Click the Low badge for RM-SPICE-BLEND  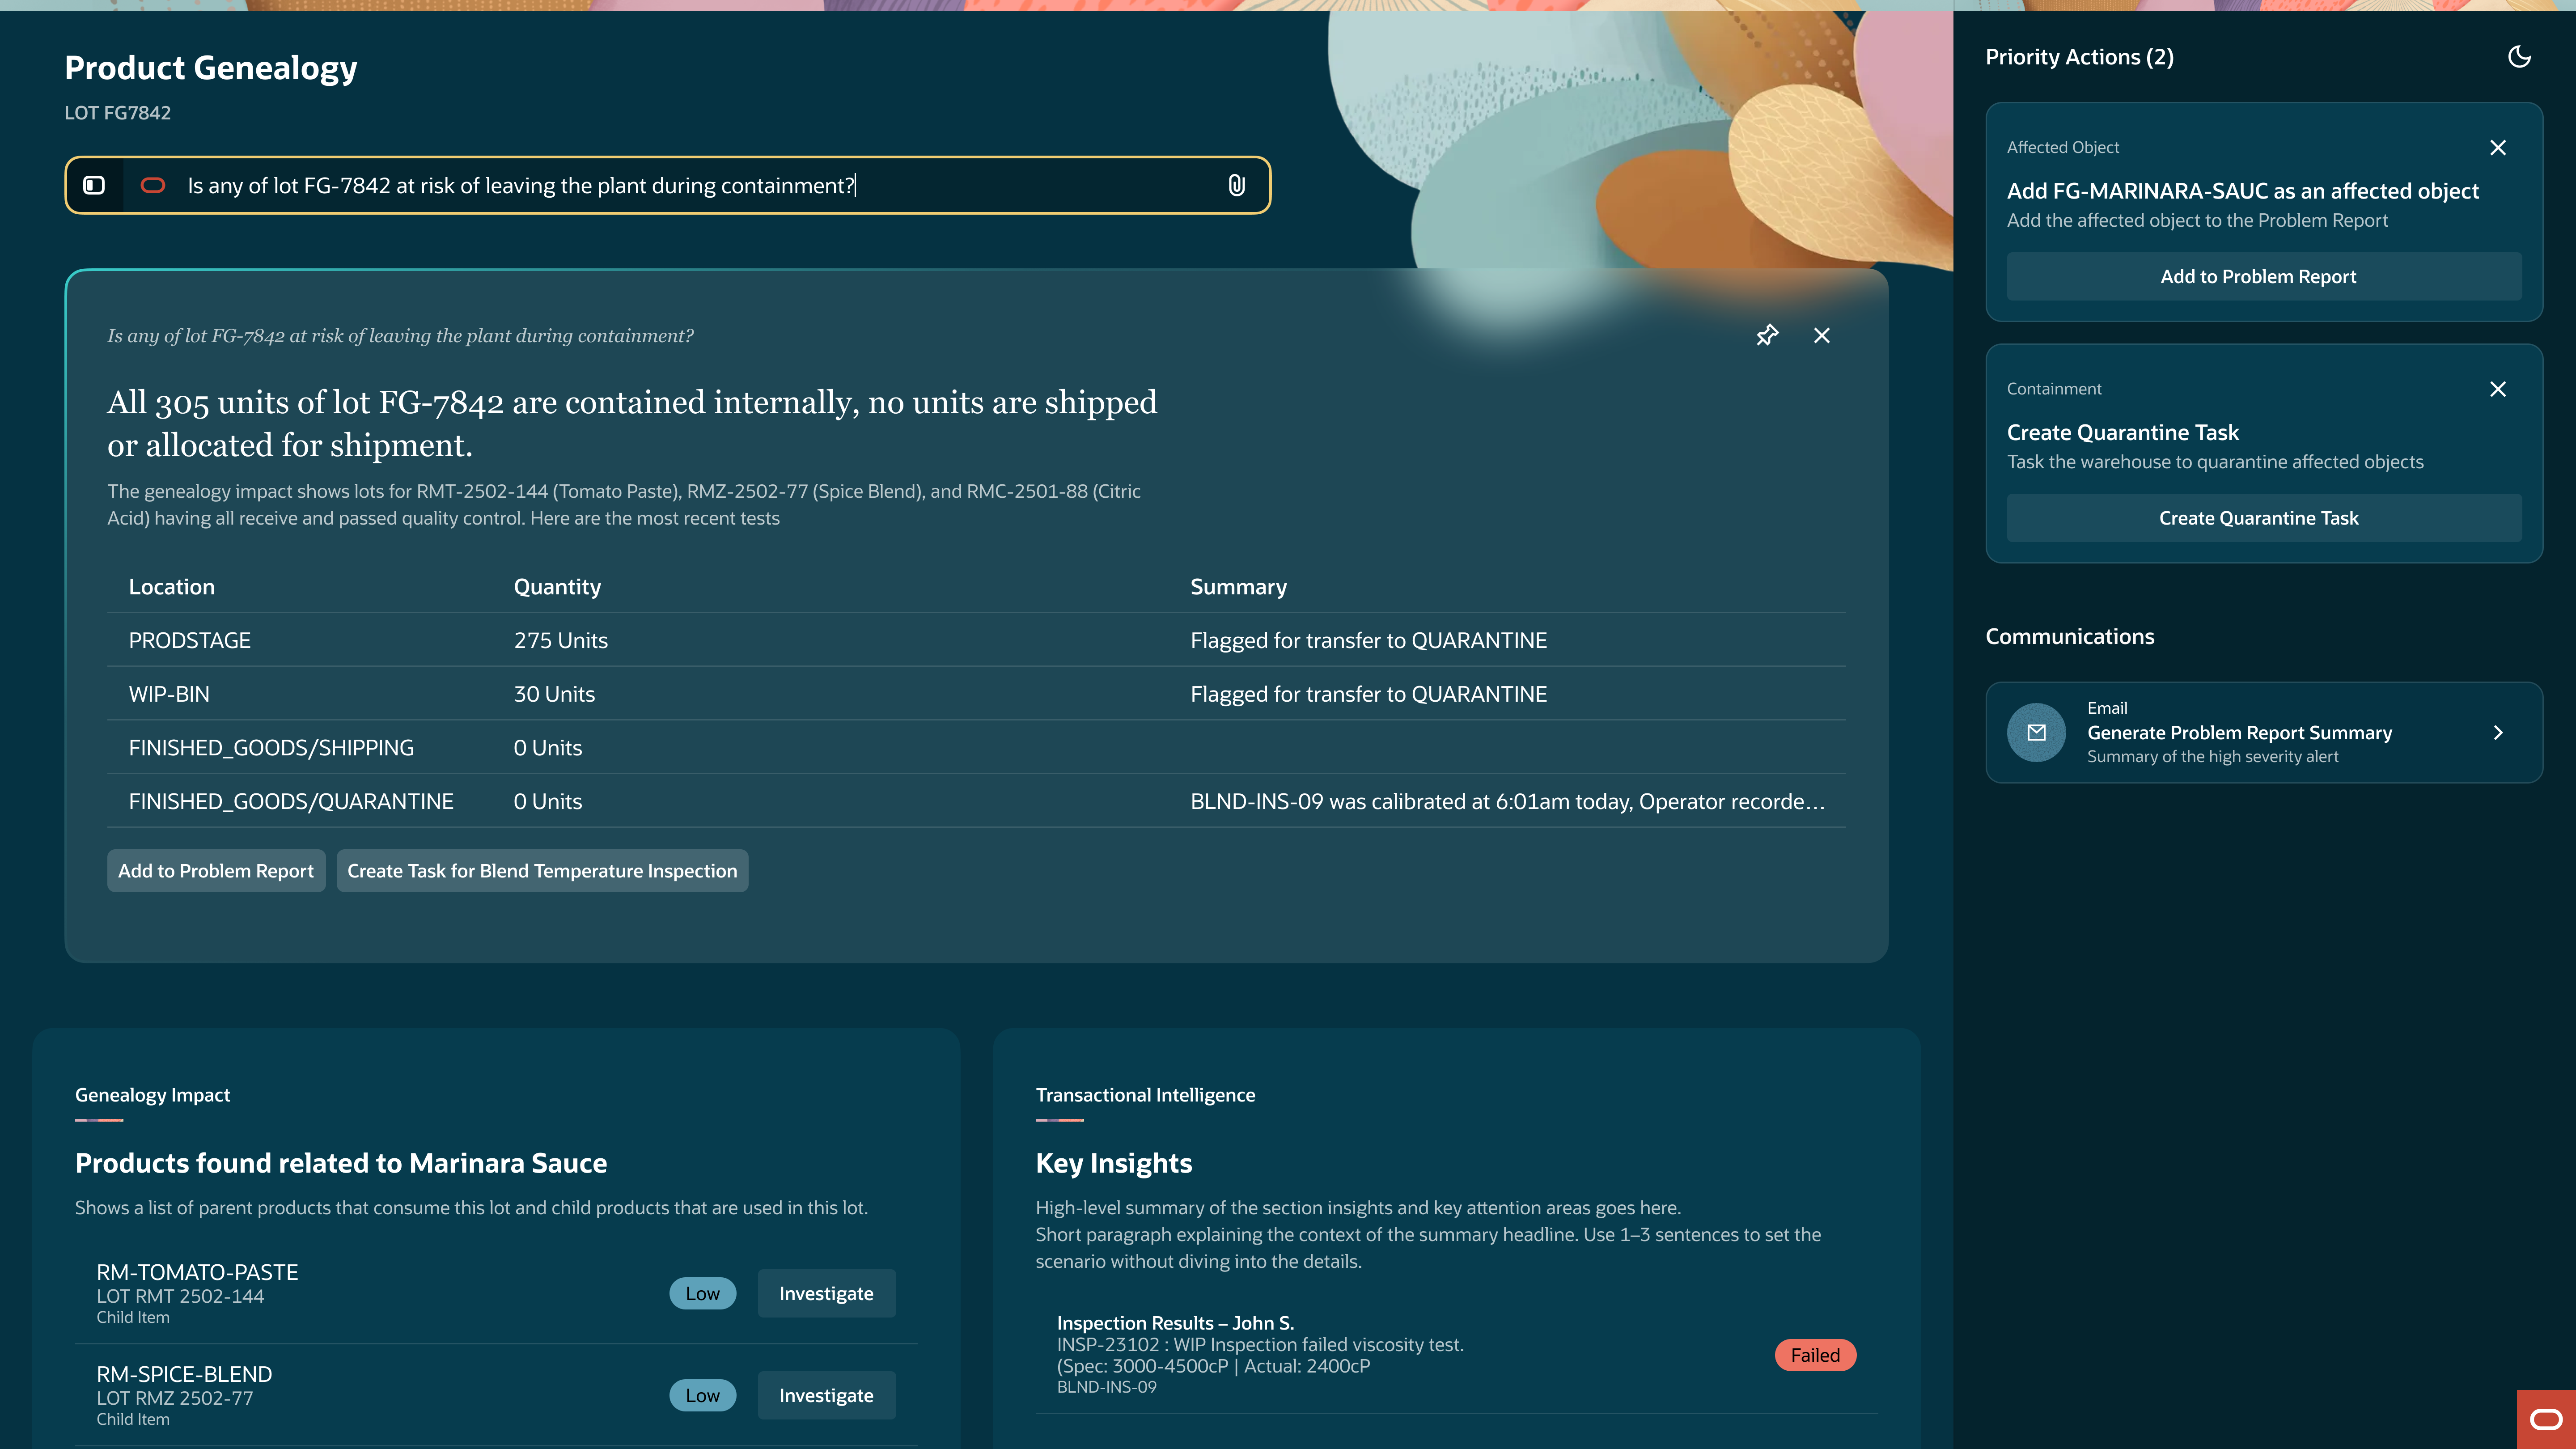point(702,1395)
